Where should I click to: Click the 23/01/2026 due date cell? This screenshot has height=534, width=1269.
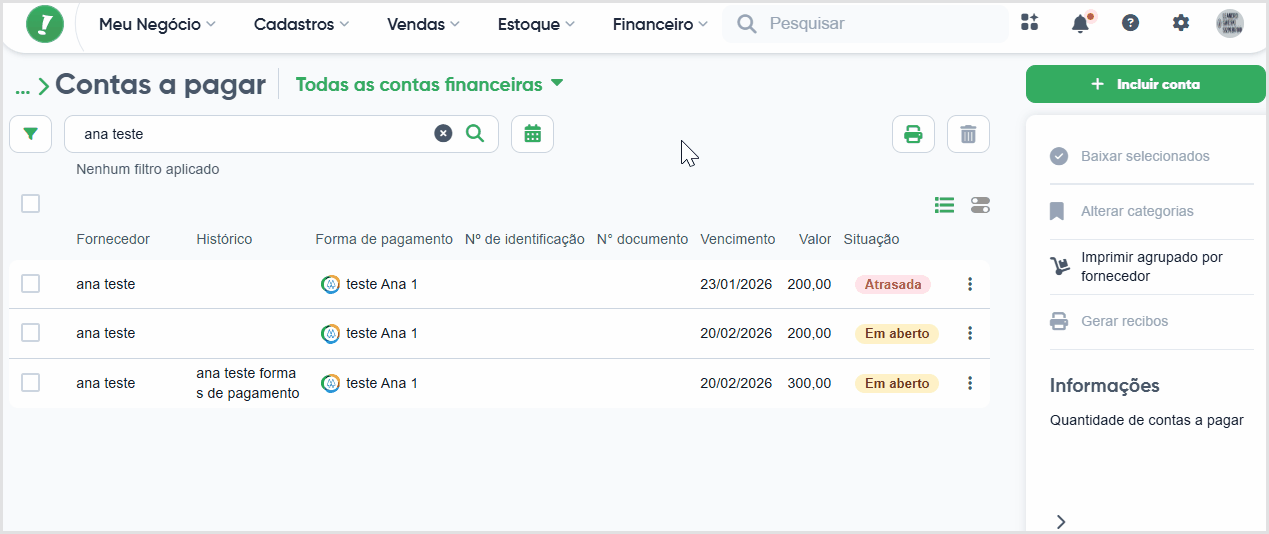click(x=736, y=285)
